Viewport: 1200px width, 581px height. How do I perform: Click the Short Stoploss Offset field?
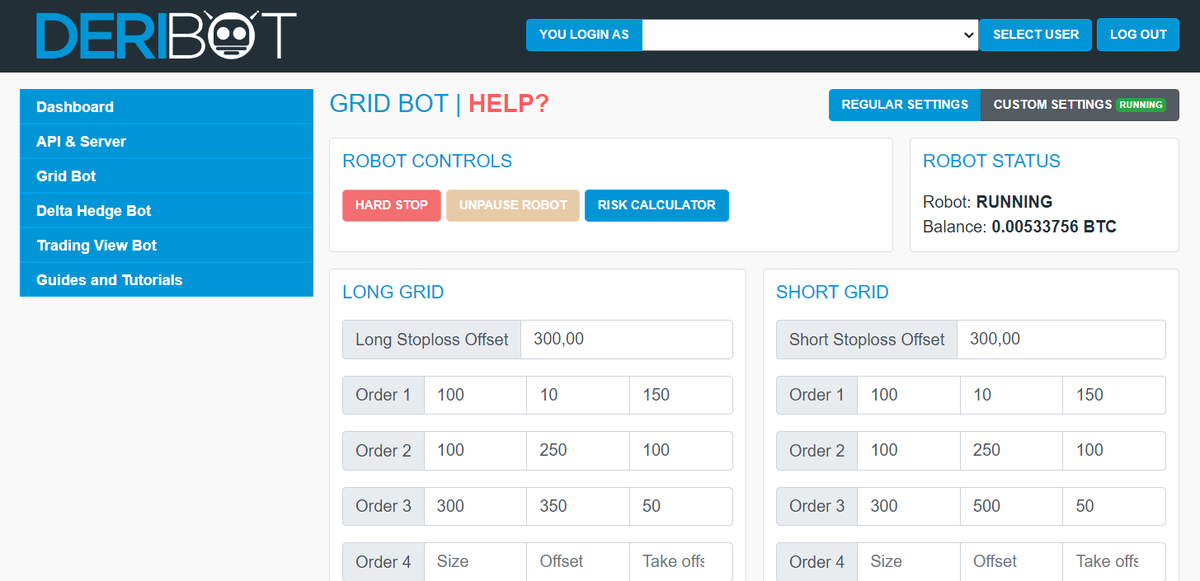1061,339
